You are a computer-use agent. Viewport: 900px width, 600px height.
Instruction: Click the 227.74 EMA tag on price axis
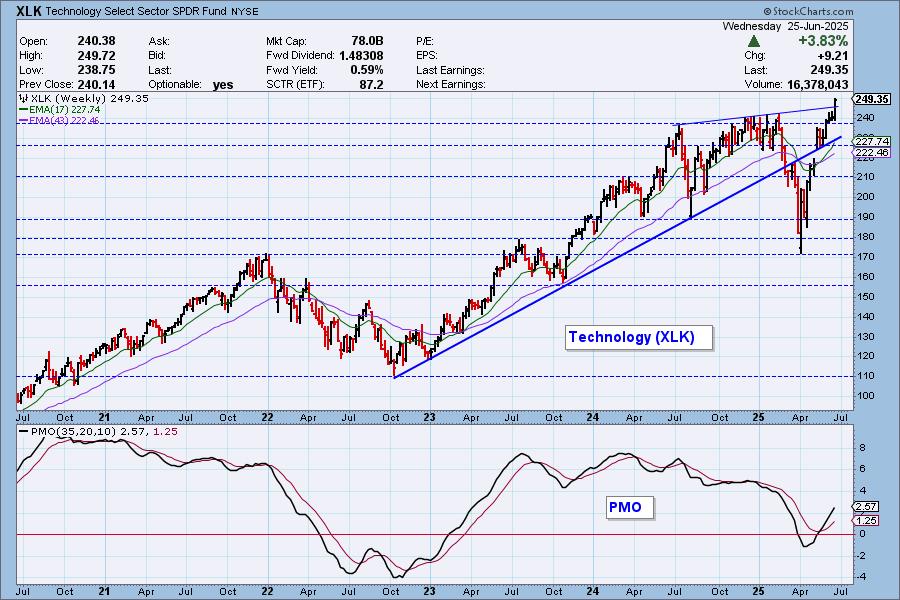[872, 141]
